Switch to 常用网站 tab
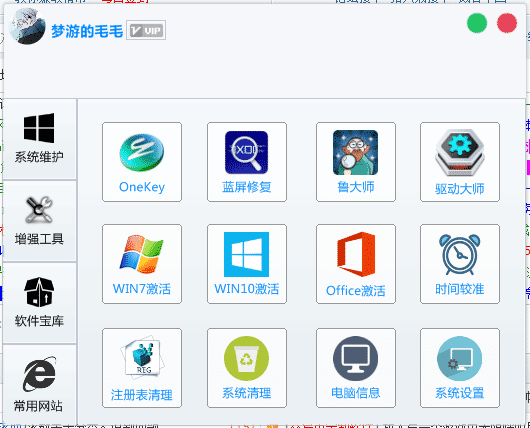530x428 pixels. pos(40,385)
